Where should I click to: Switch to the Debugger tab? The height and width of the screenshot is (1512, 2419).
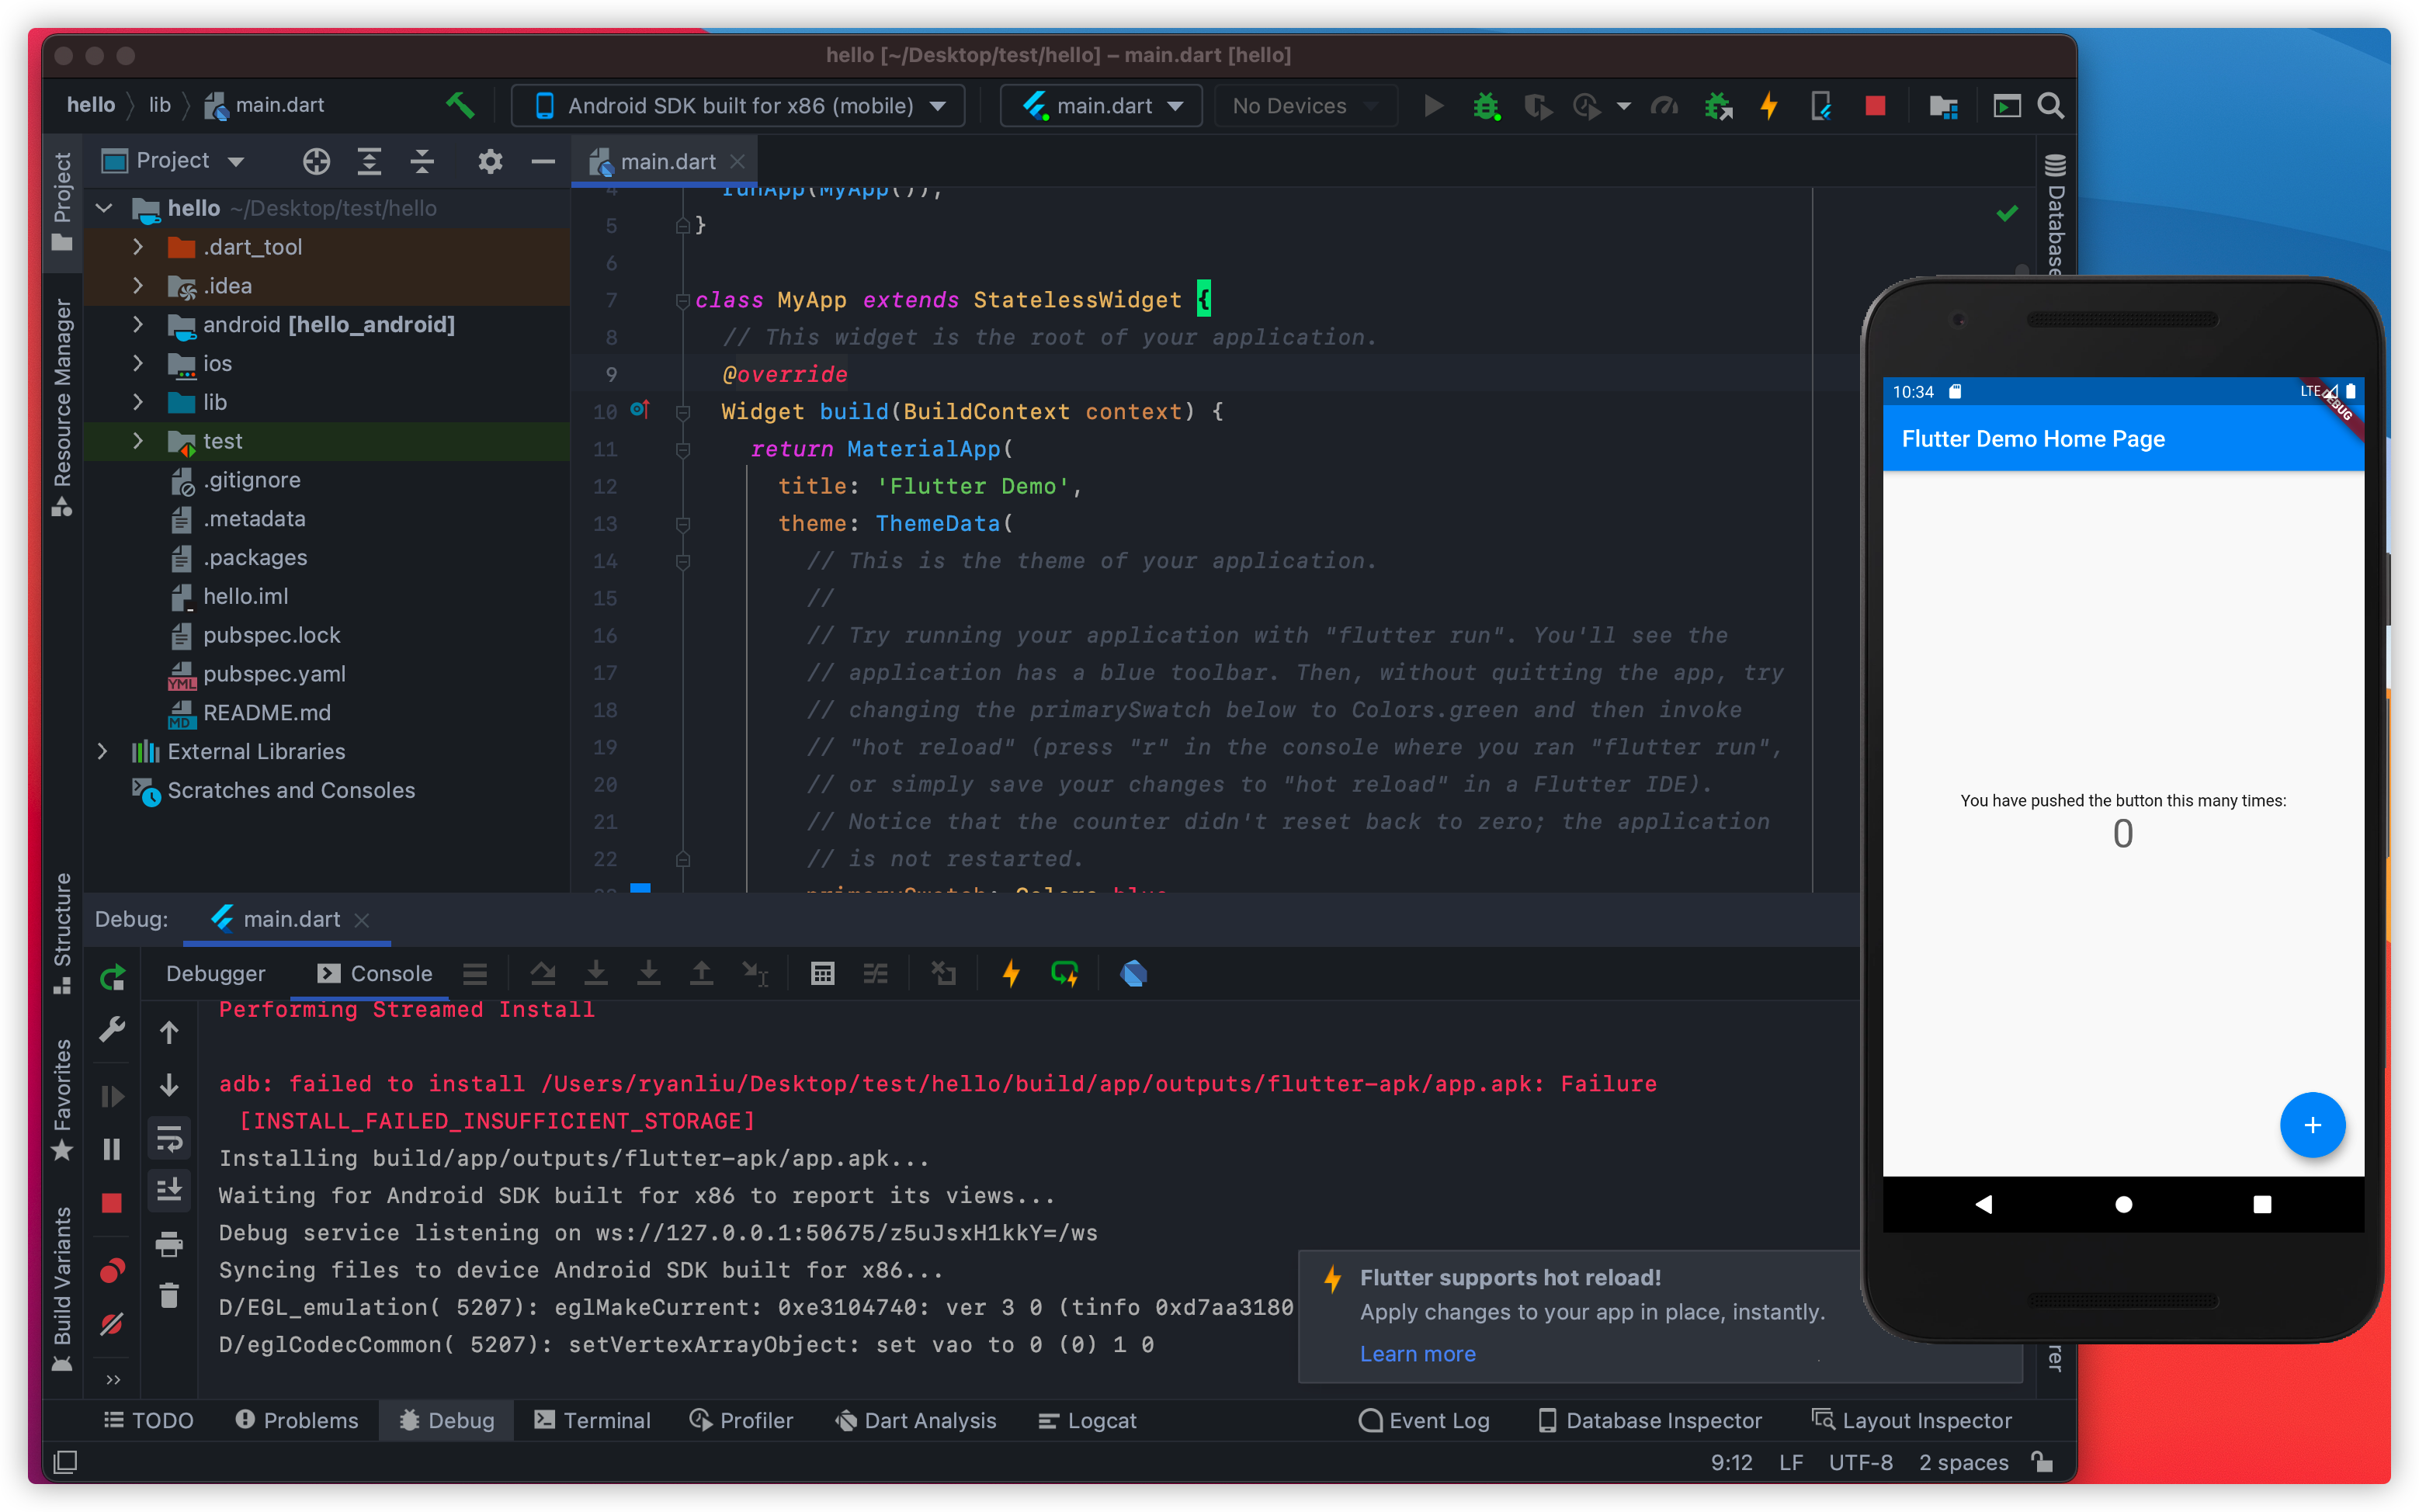214,972
